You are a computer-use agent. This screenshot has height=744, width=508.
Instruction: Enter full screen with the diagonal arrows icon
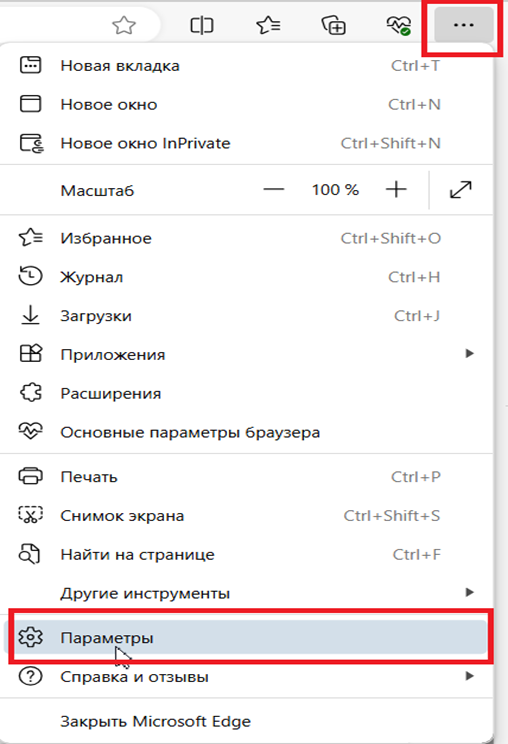click(461, 190)
